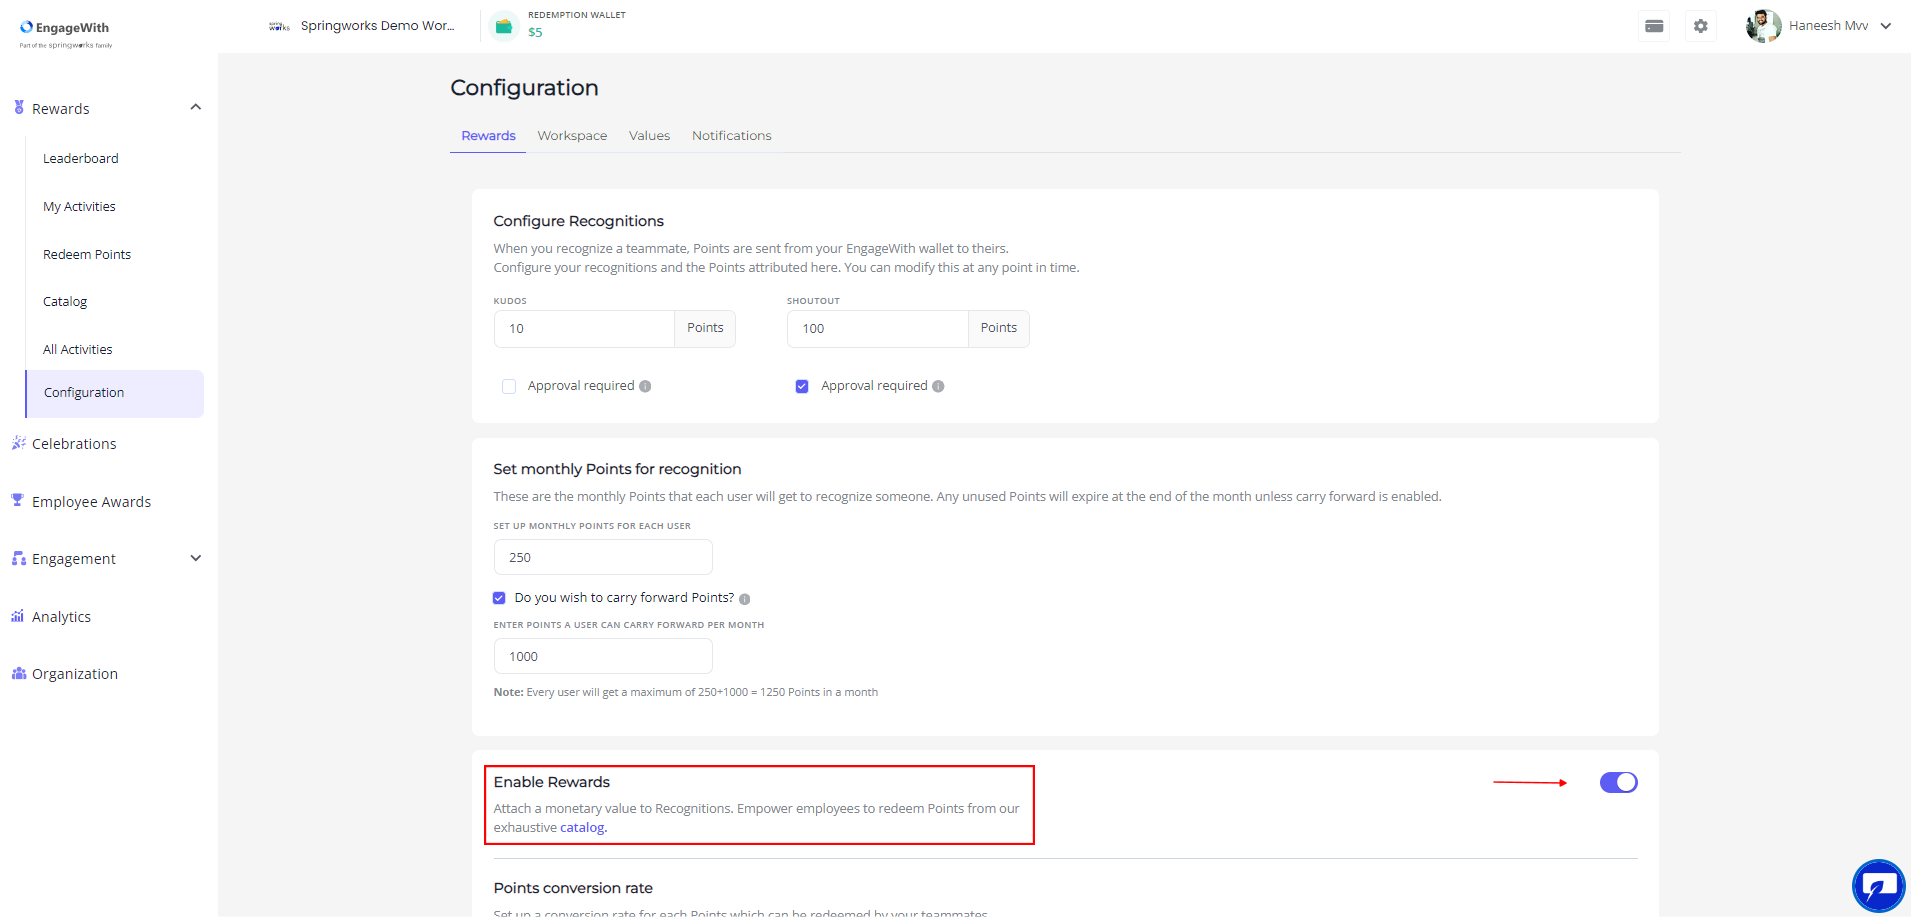Click the Employee Awards trophy icon
The image size is (1911, 917).
tap(18, 500)
